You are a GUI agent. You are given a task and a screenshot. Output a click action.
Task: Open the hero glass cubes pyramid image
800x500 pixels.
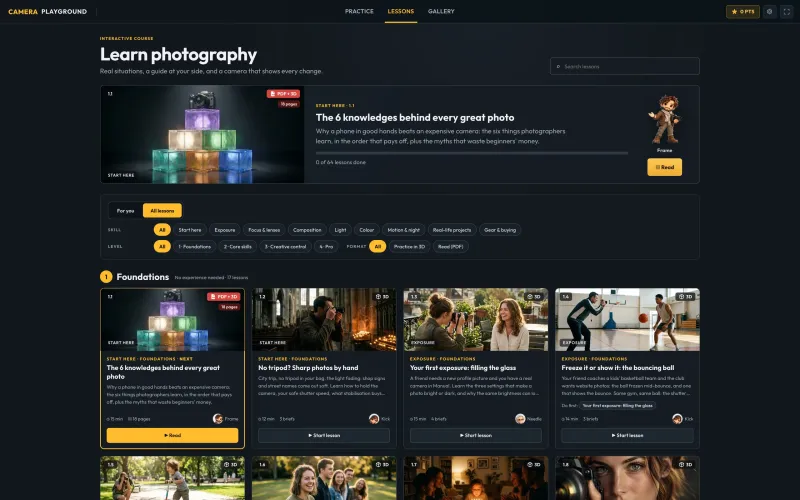click(x=203, y=134)
